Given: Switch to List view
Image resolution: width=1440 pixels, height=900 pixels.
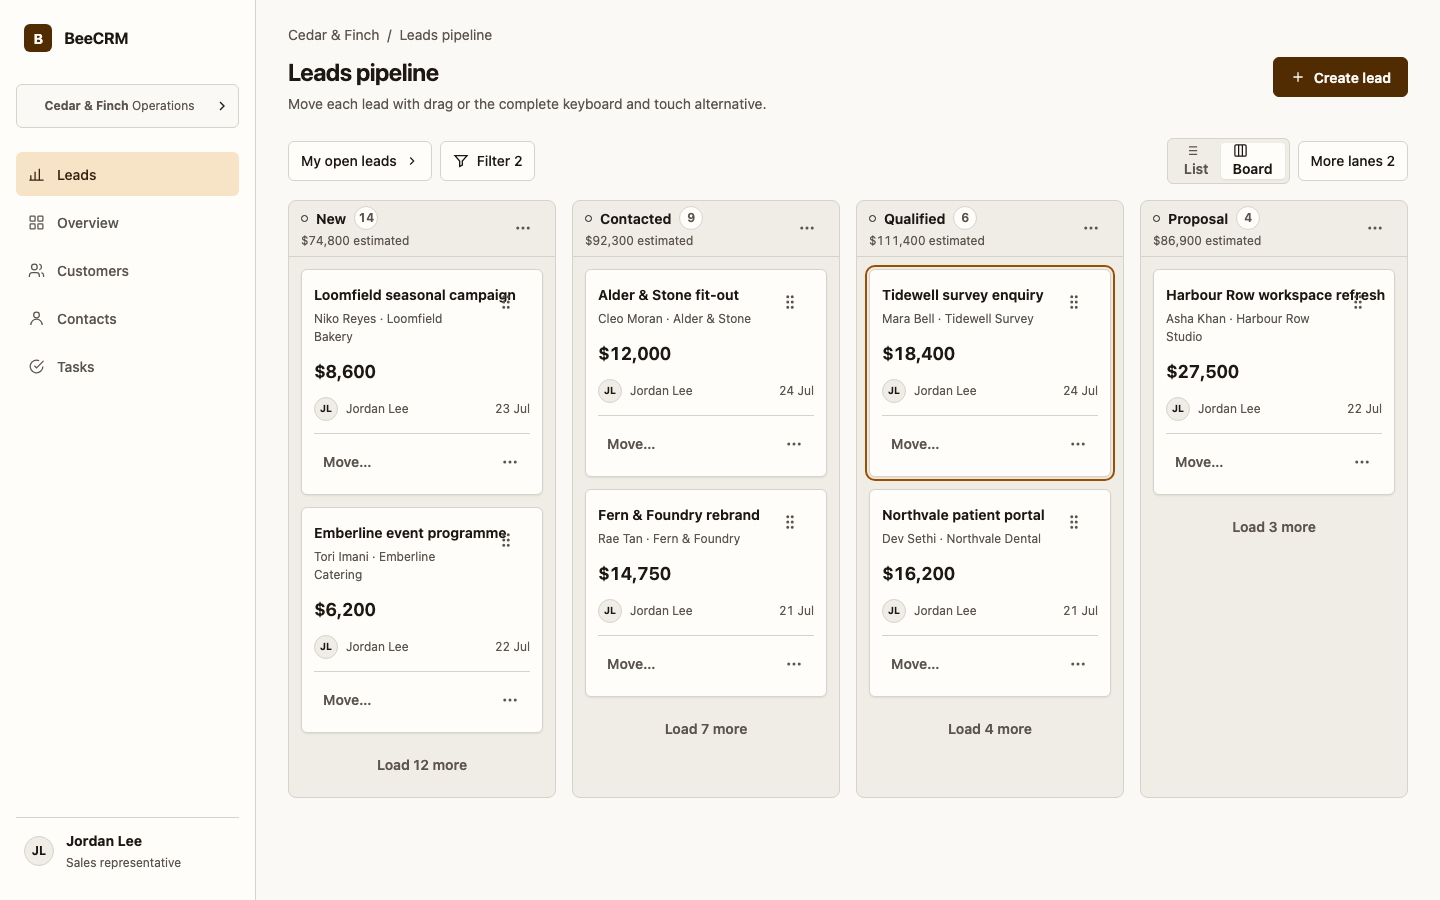Looking at the screenshot, I should coord(1196,161).
